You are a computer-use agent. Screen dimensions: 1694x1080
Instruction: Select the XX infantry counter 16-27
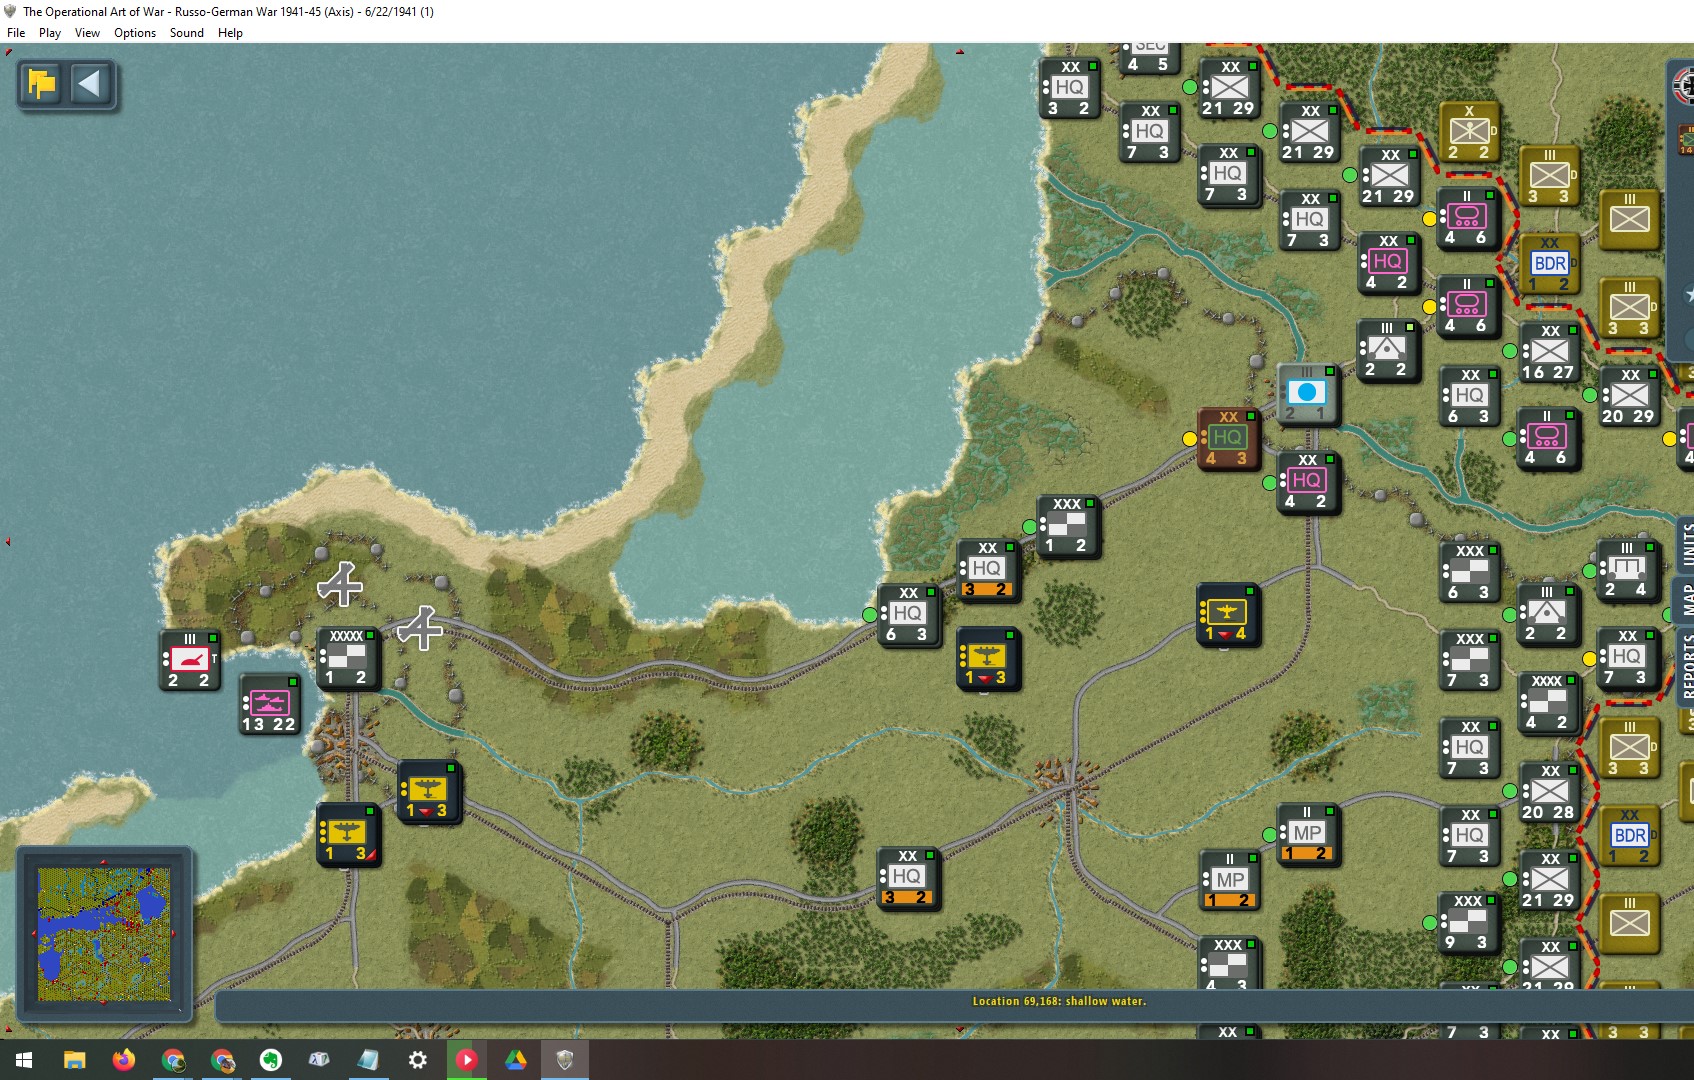click(1549, 352)
